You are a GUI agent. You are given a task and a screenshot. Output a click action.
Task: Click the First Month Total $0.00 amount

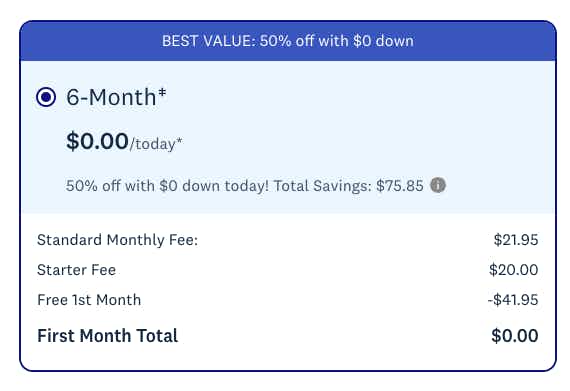[x=514, y=335]
